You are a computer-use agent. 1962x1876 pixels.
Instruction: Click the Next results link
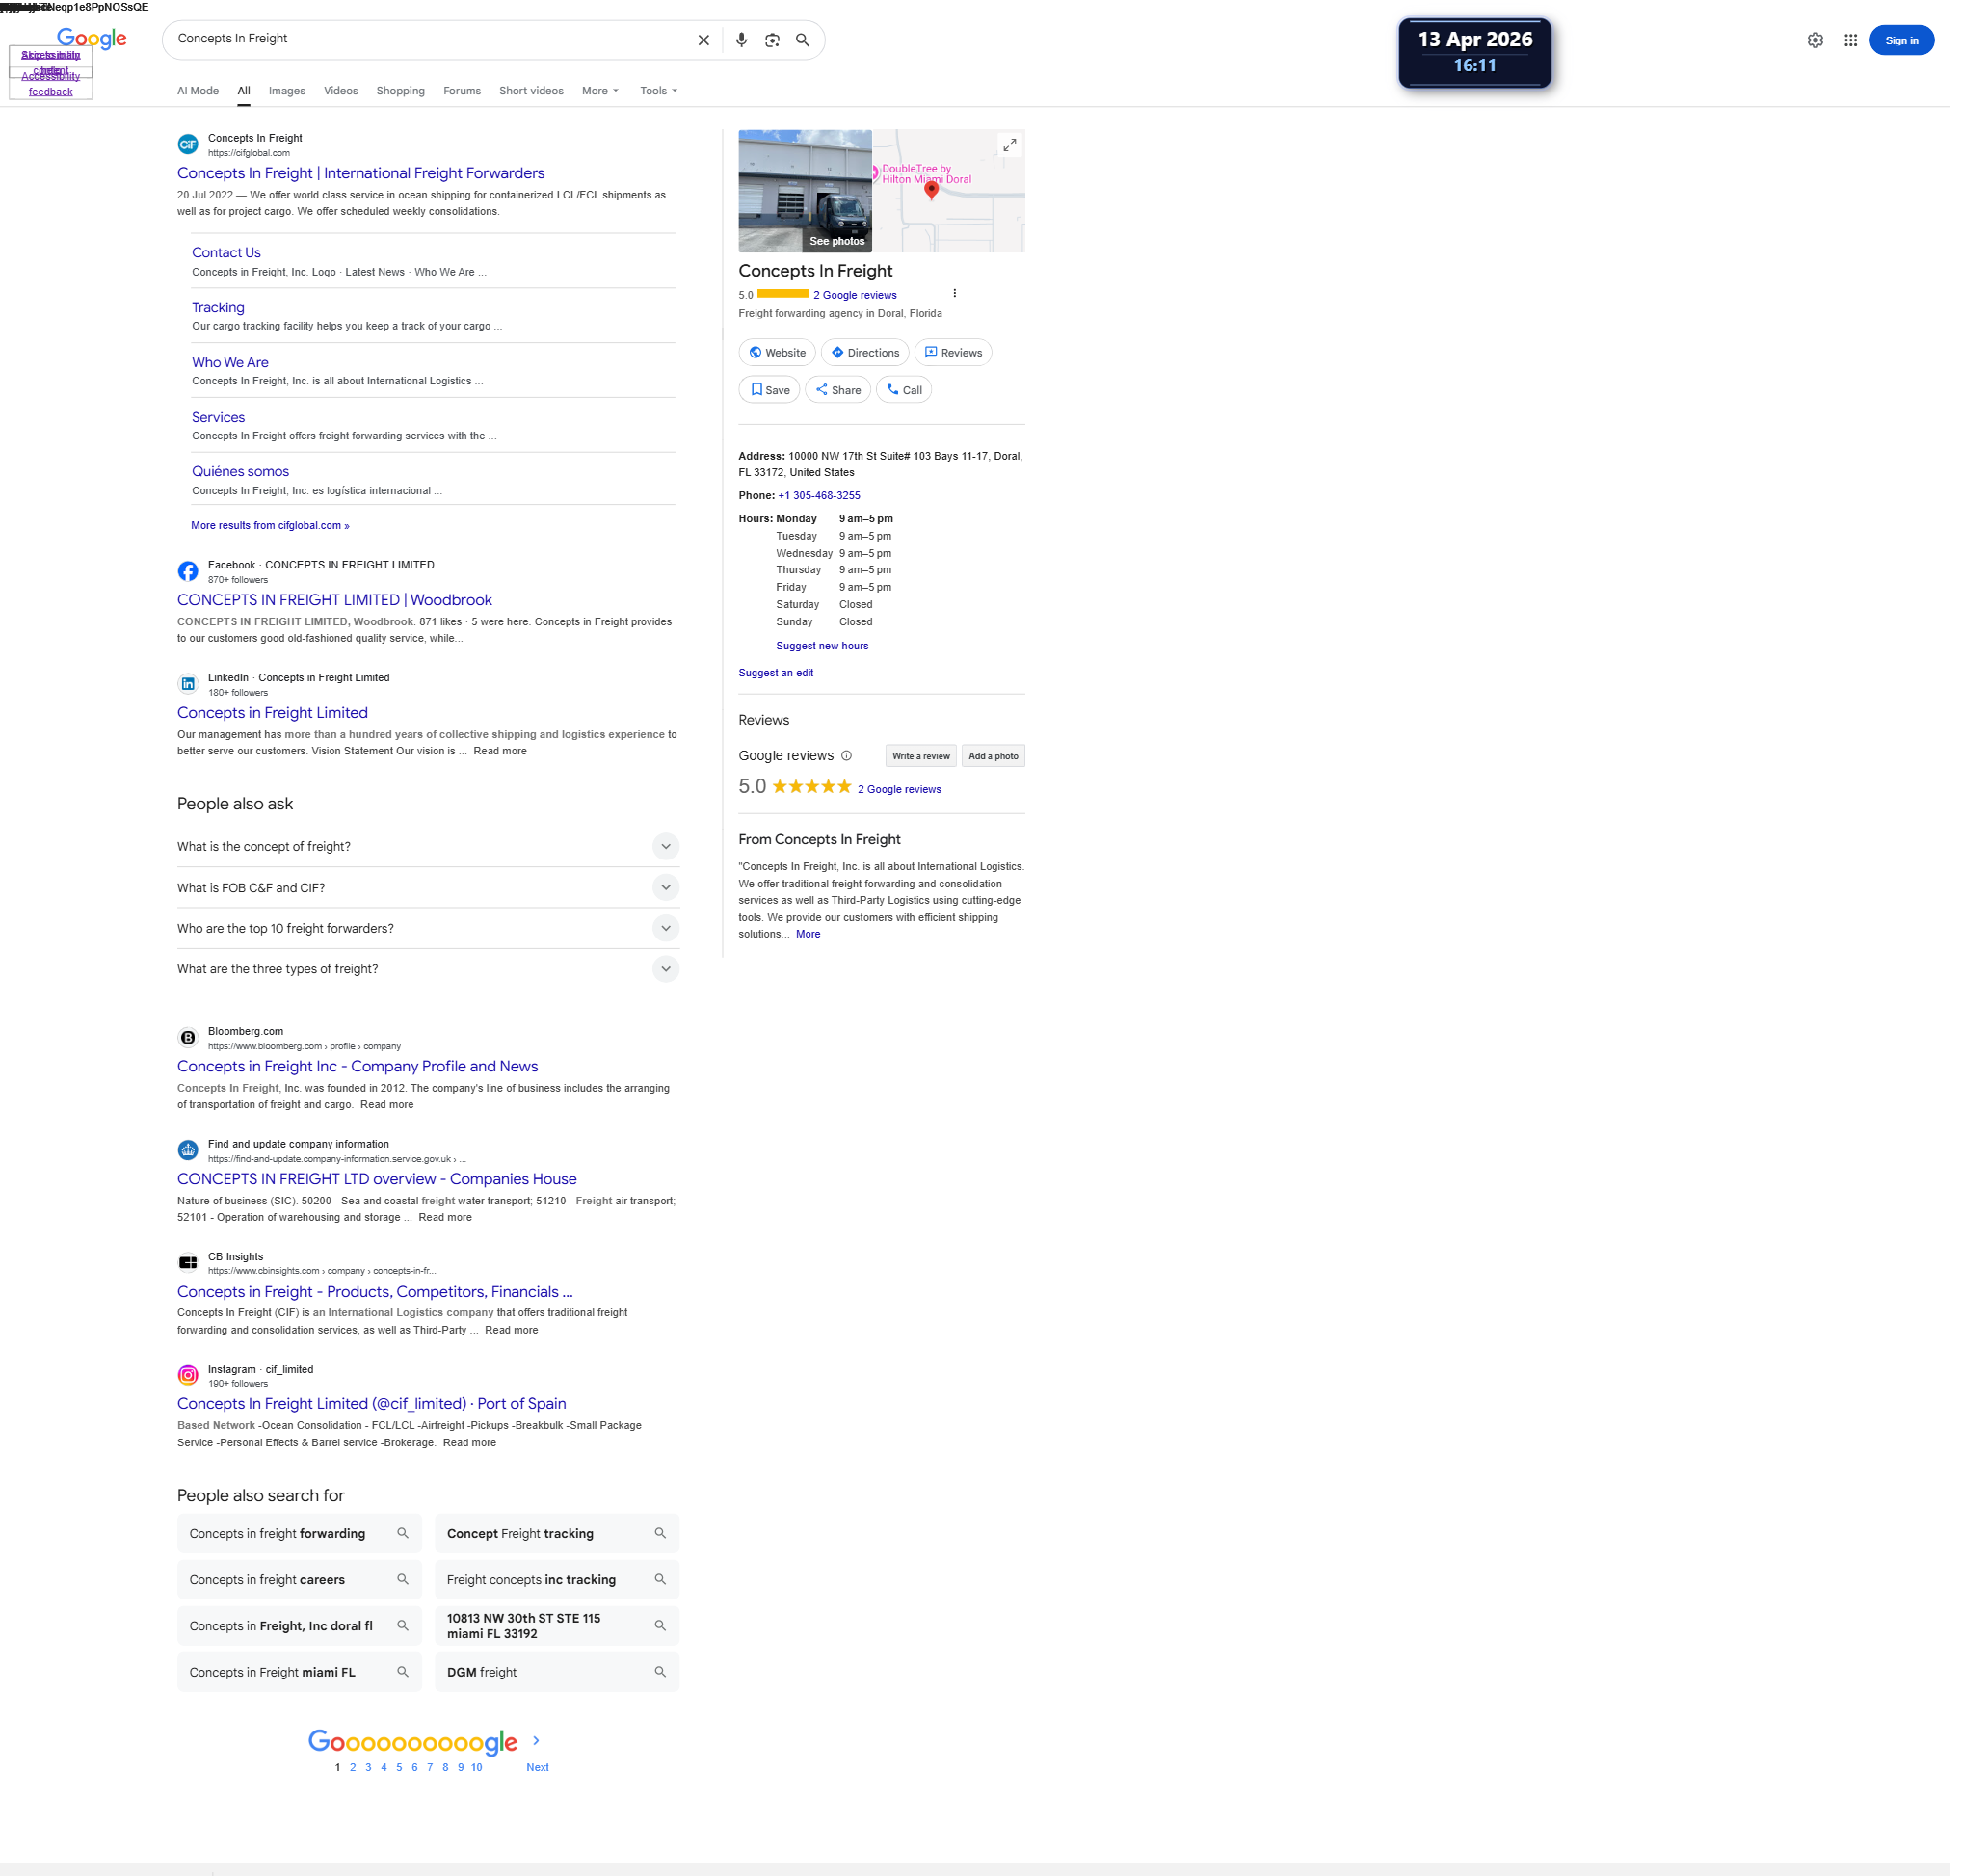pyautogui.click(x=537, y=1768)
